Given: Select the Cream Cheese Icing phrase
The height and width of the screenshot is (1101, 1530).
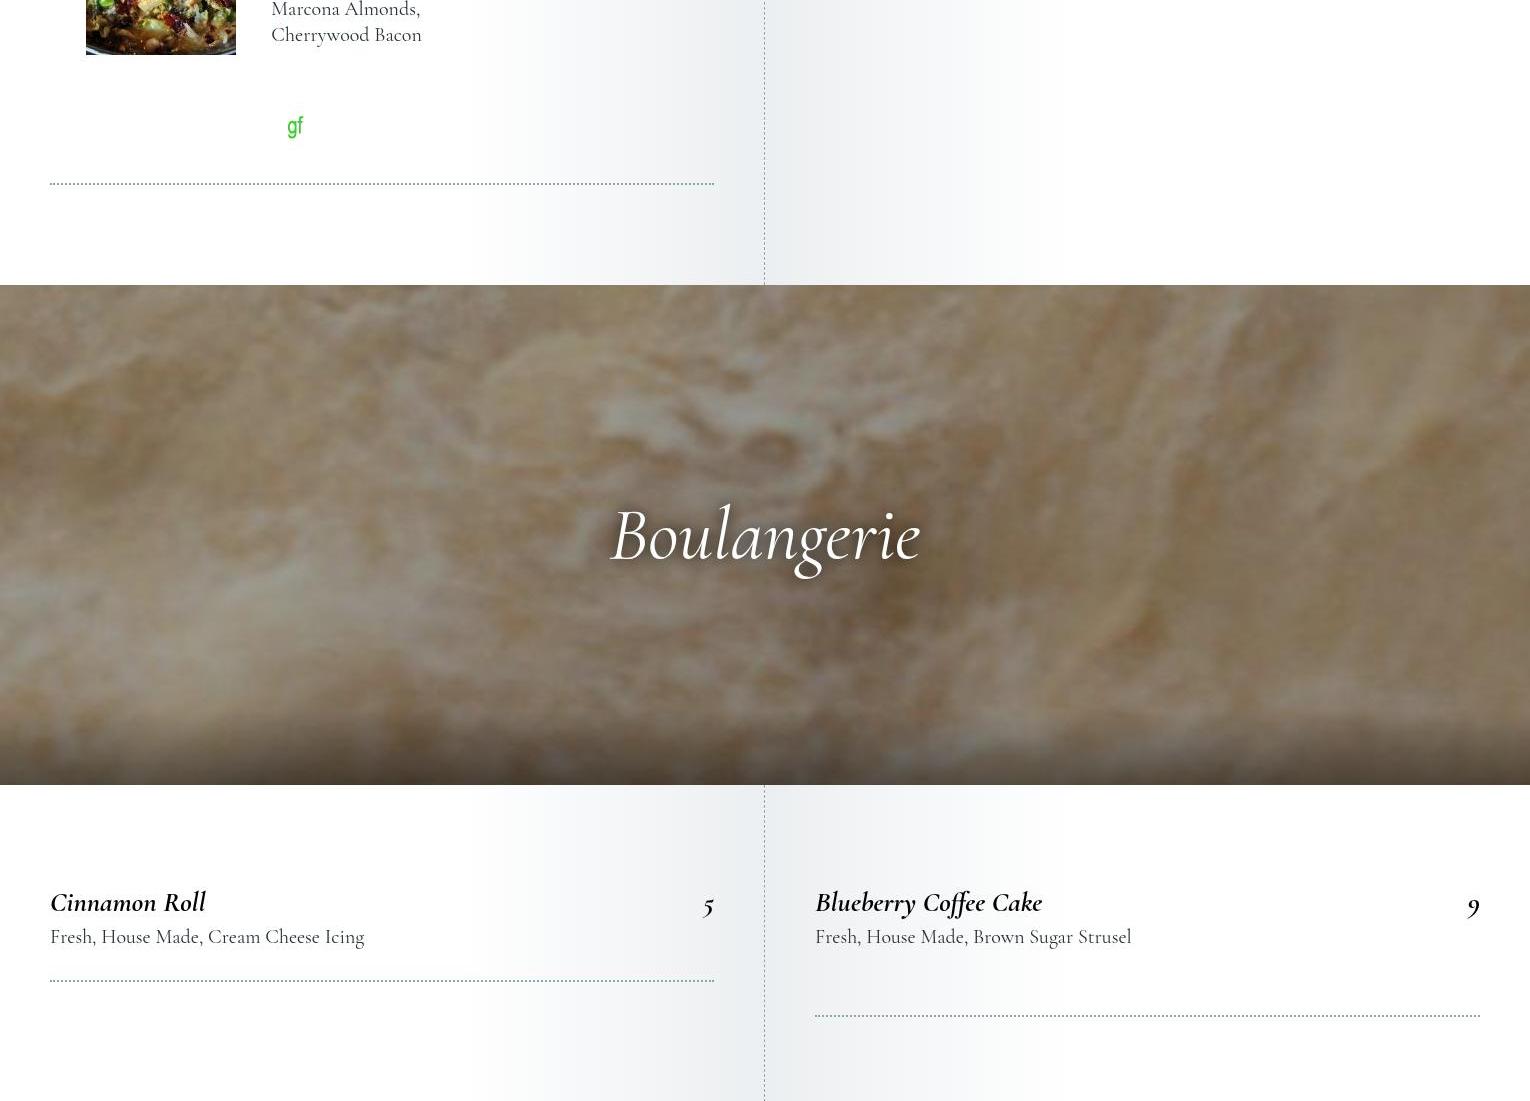Looking at the screenshot, I should tap(286, 937).
